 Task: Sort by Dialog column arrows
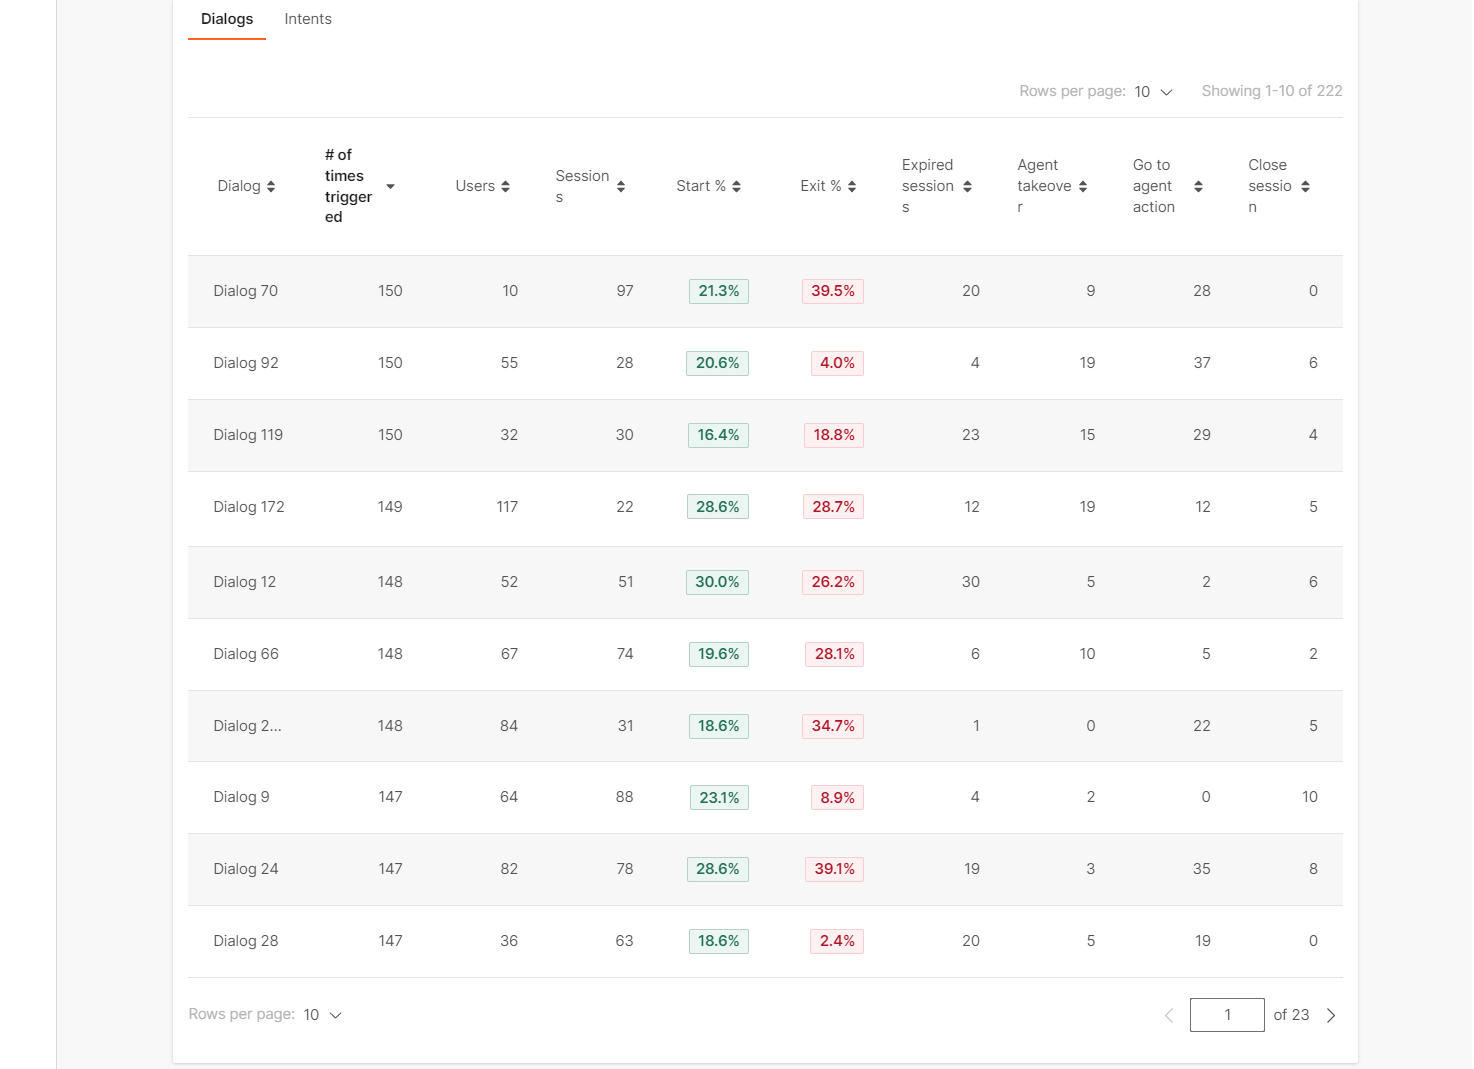coord(271,187)
